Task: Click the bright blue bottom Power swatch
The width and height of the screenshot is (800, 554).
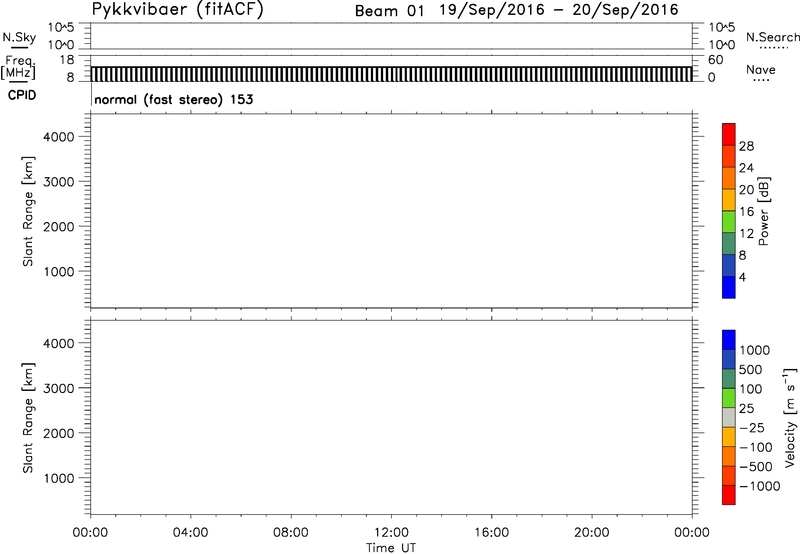Action: click(729, 287)
